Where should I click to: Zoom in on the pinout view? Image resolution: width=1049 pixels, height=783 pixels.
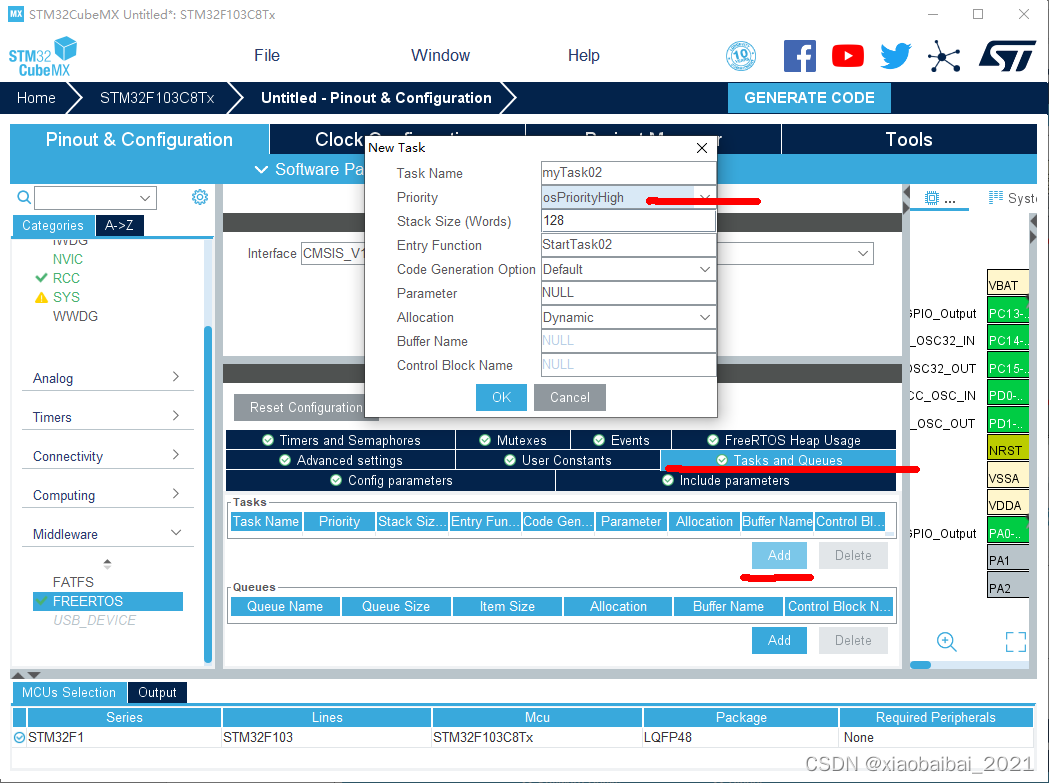pyautogui.click(x=946, y=641)
